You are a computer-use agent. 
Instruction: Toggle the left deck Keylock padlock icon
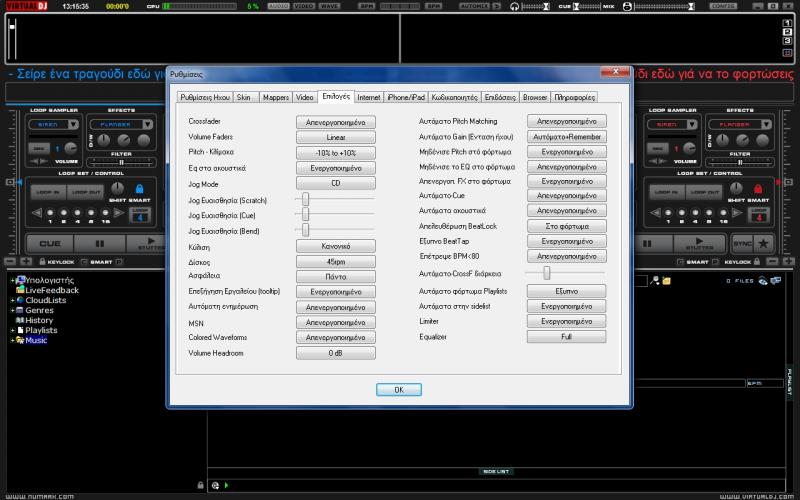click(42, 262)
